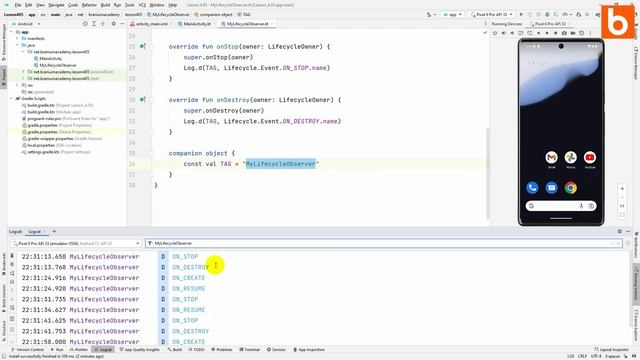Select settings.gradle.kts in project tree
Screen dimensions: 640x360
pos(56,152)
